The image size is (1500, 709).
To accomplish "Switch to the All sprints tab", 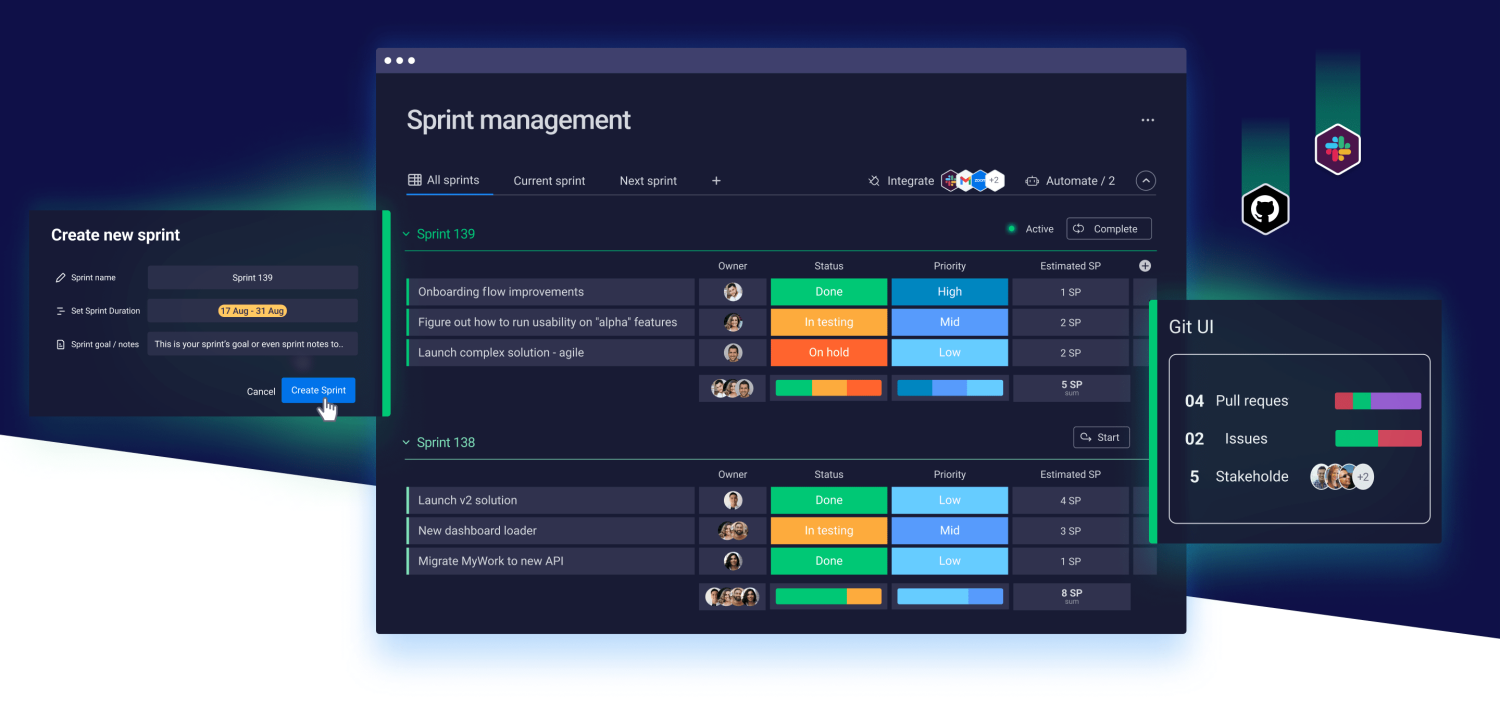I will (444, 180).
